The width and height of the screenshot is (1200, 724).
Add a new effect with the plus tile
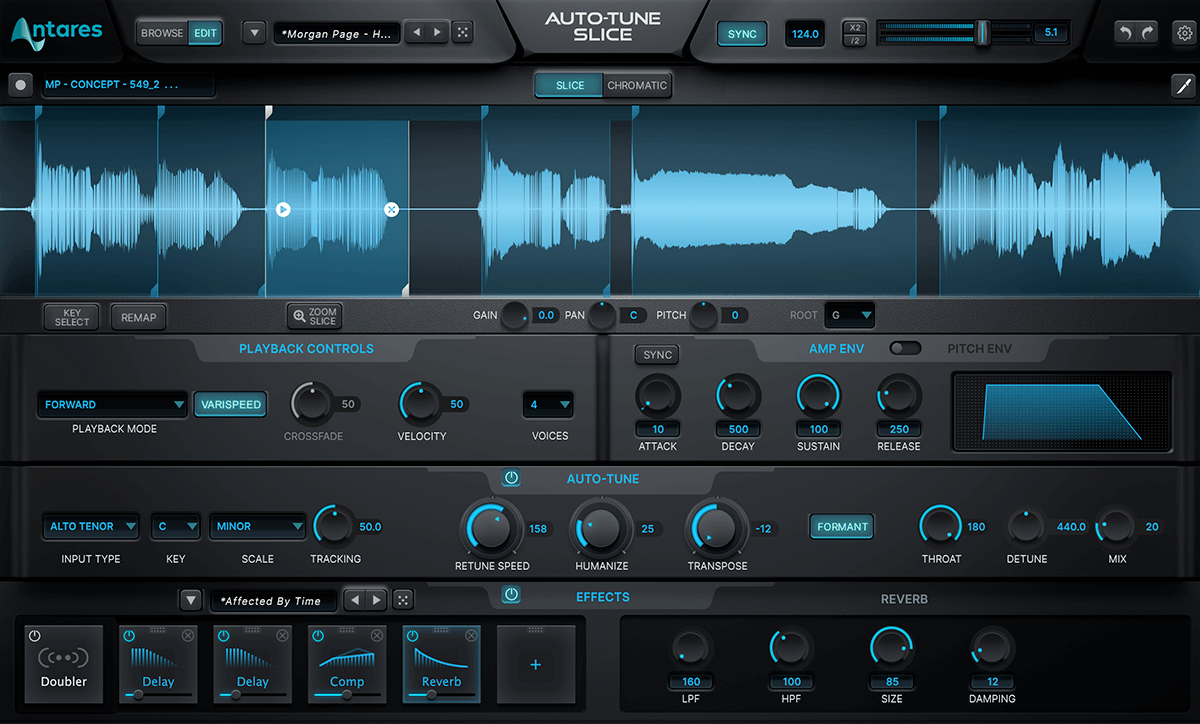536,663
